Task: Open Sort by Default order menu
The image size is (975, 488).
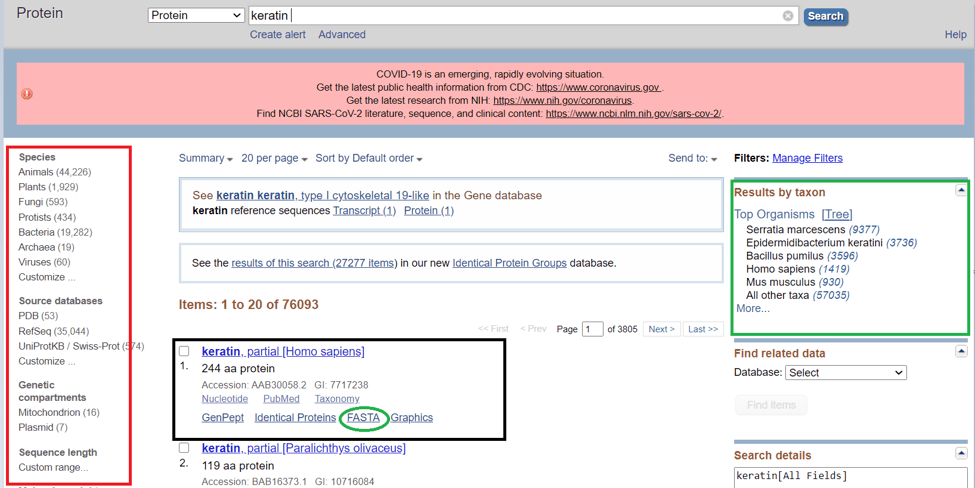Action: coord(368,158)
